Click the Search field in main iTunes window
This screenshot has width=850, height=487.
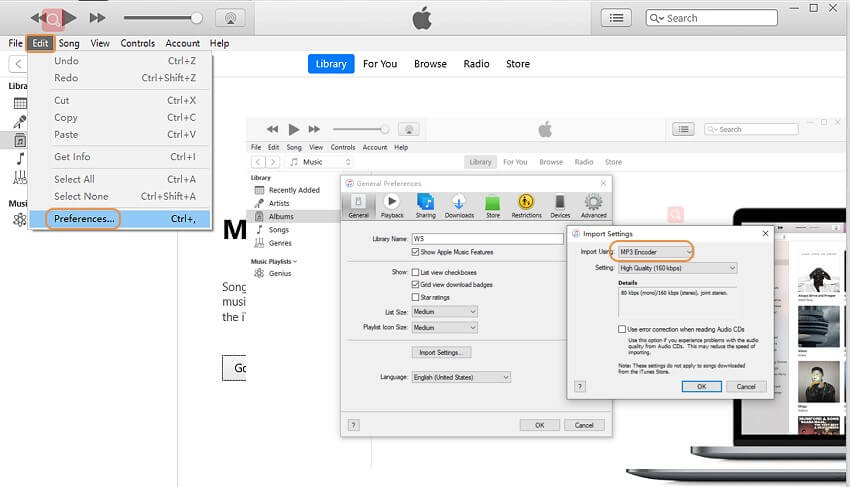pos(712,18)
